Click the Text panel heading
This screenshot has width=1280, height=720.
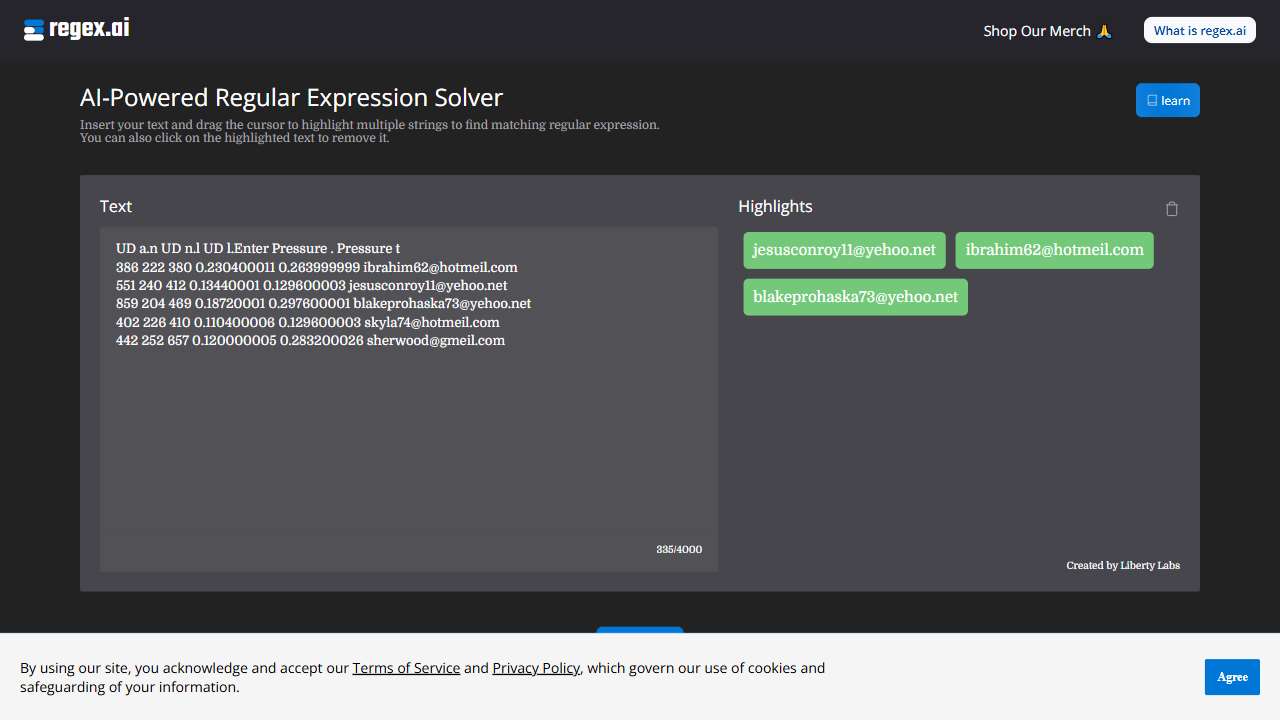click(x=116, y=206)
